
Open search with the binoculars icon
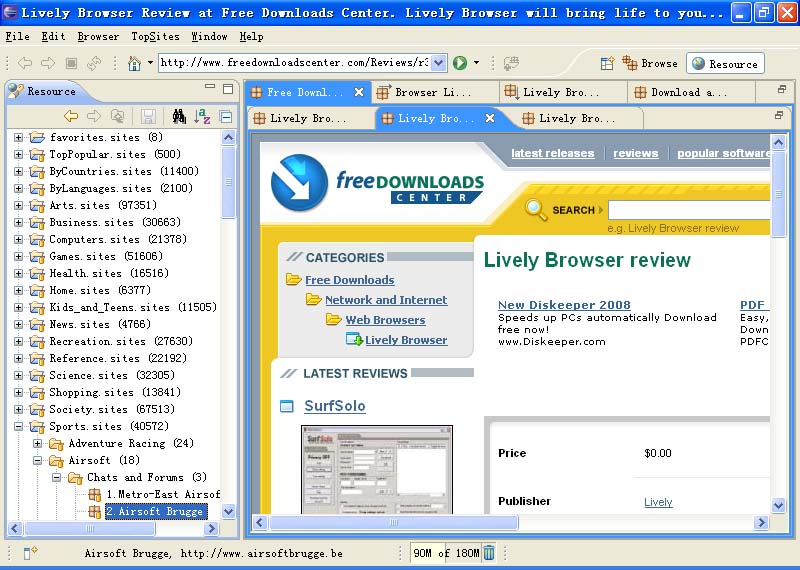pyautogui.click(x=179, y=116)
